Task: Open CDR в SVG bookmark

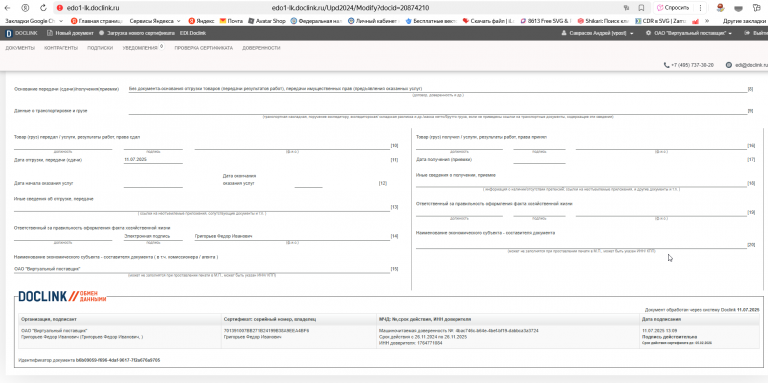Action: coord(661,21)
